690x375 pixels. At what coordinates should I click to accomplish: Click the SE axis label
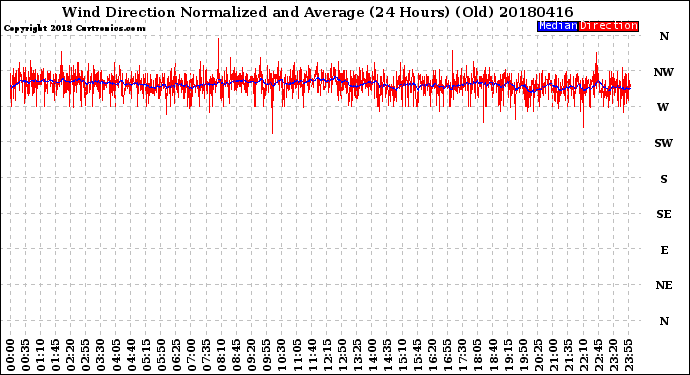point(664,214)
